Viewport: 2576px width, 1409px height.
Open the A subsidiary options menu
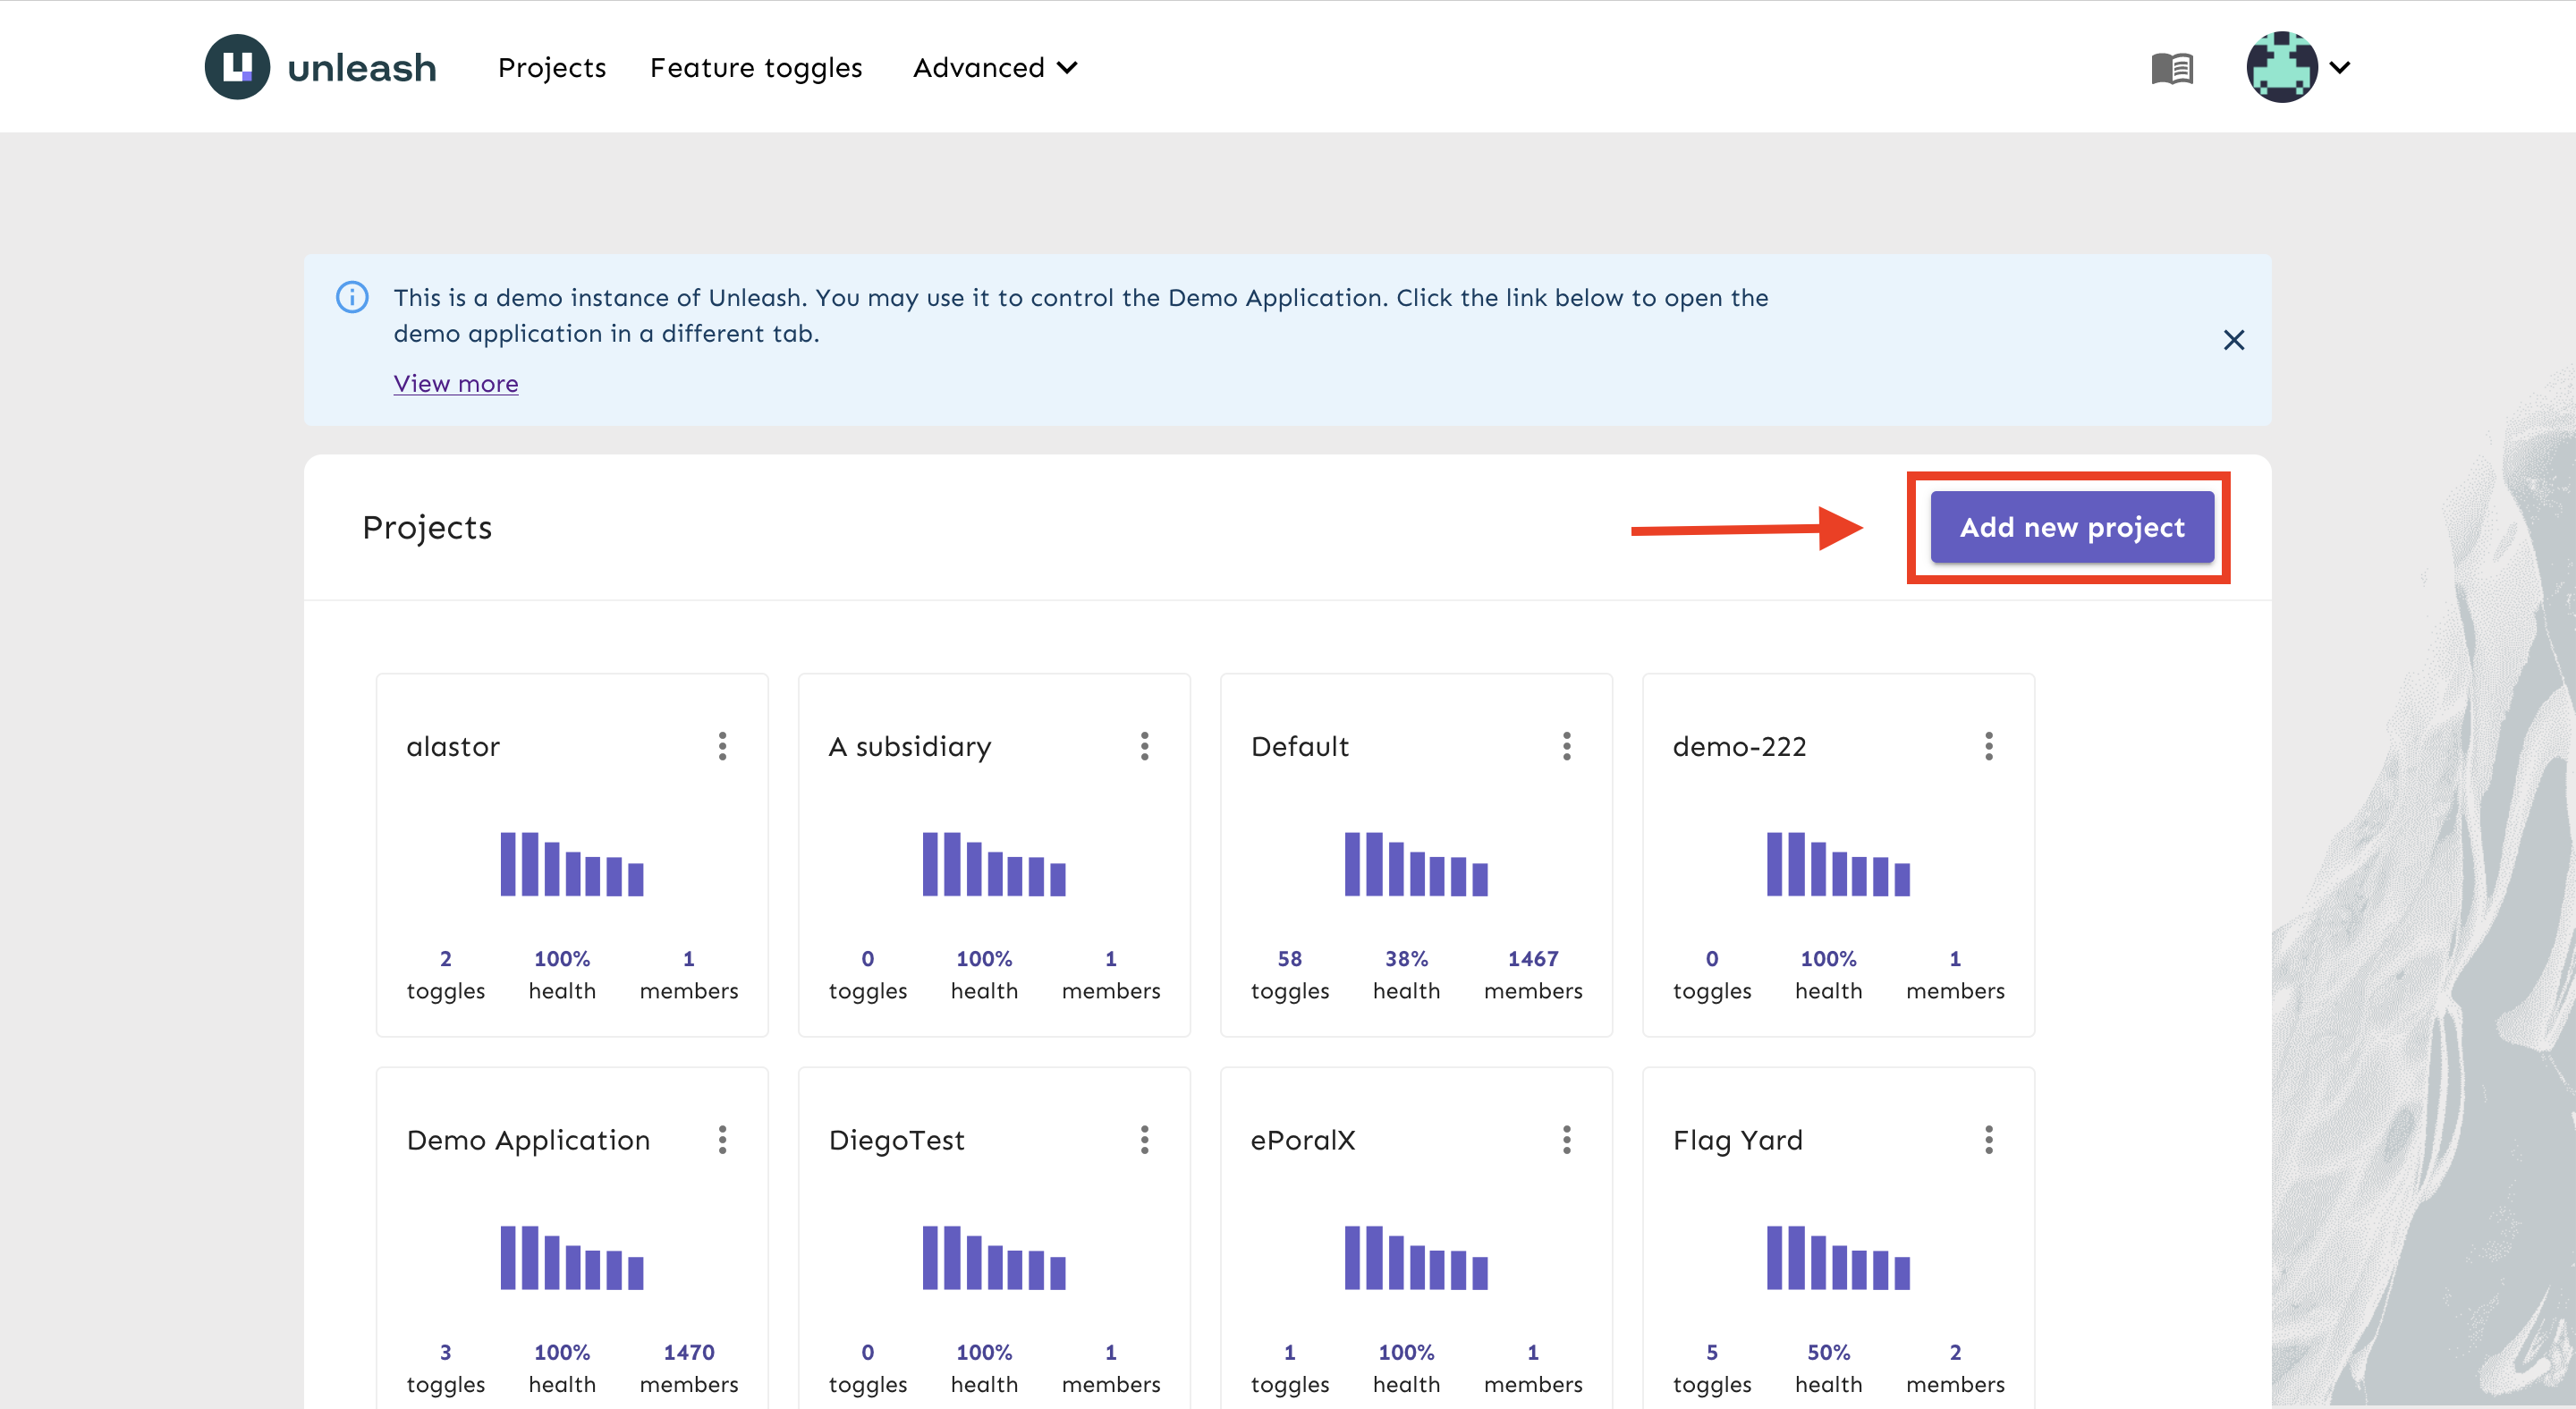(x=1144, y=746)
